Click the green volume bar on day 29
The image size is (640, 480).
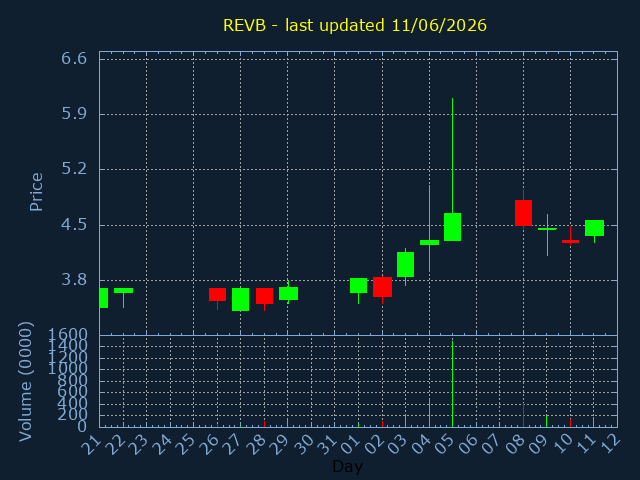[x=287, y=423]
